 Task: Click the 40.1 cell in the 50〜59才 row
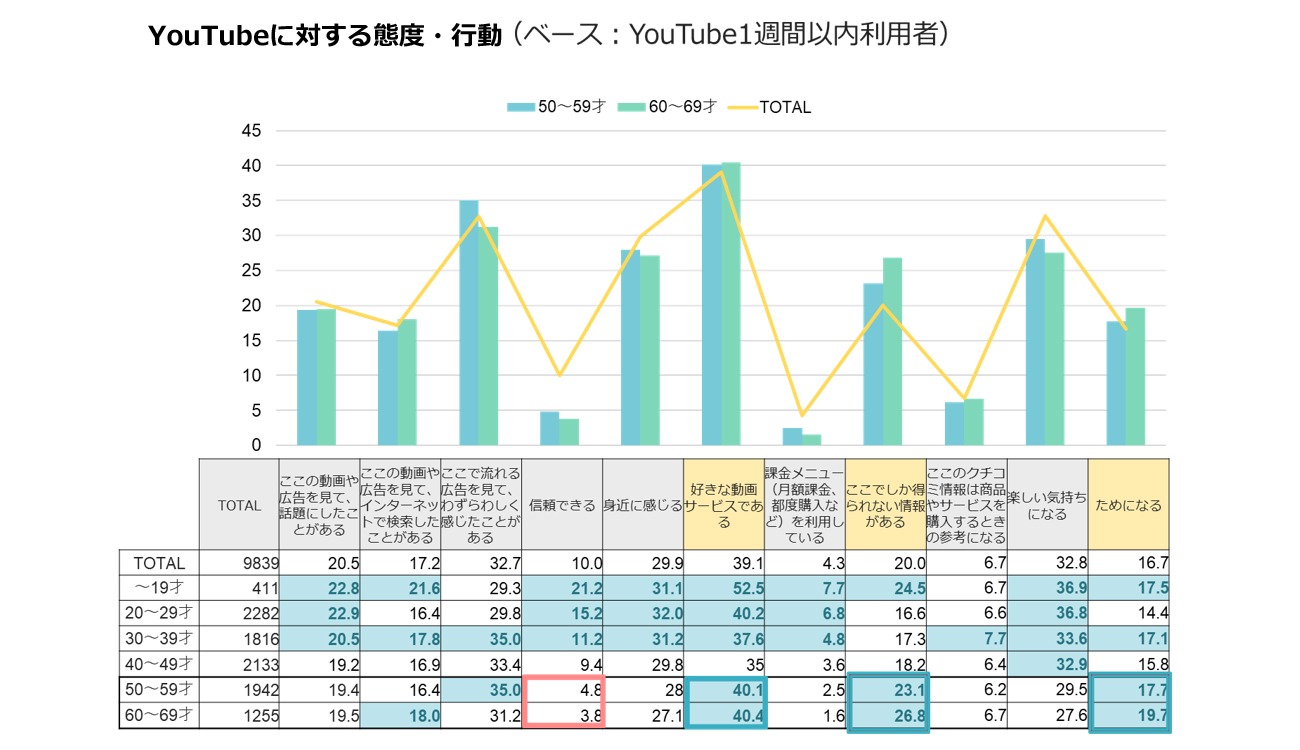tap(724, 689)
